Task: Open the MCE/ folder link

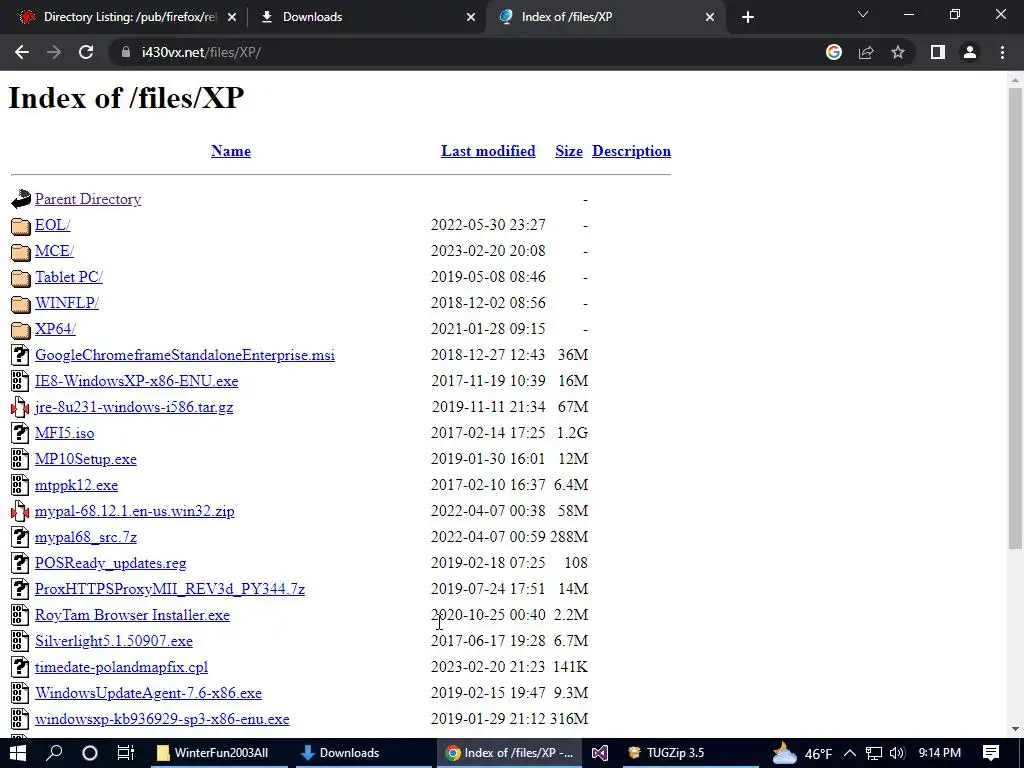Action: click(54, 251)
